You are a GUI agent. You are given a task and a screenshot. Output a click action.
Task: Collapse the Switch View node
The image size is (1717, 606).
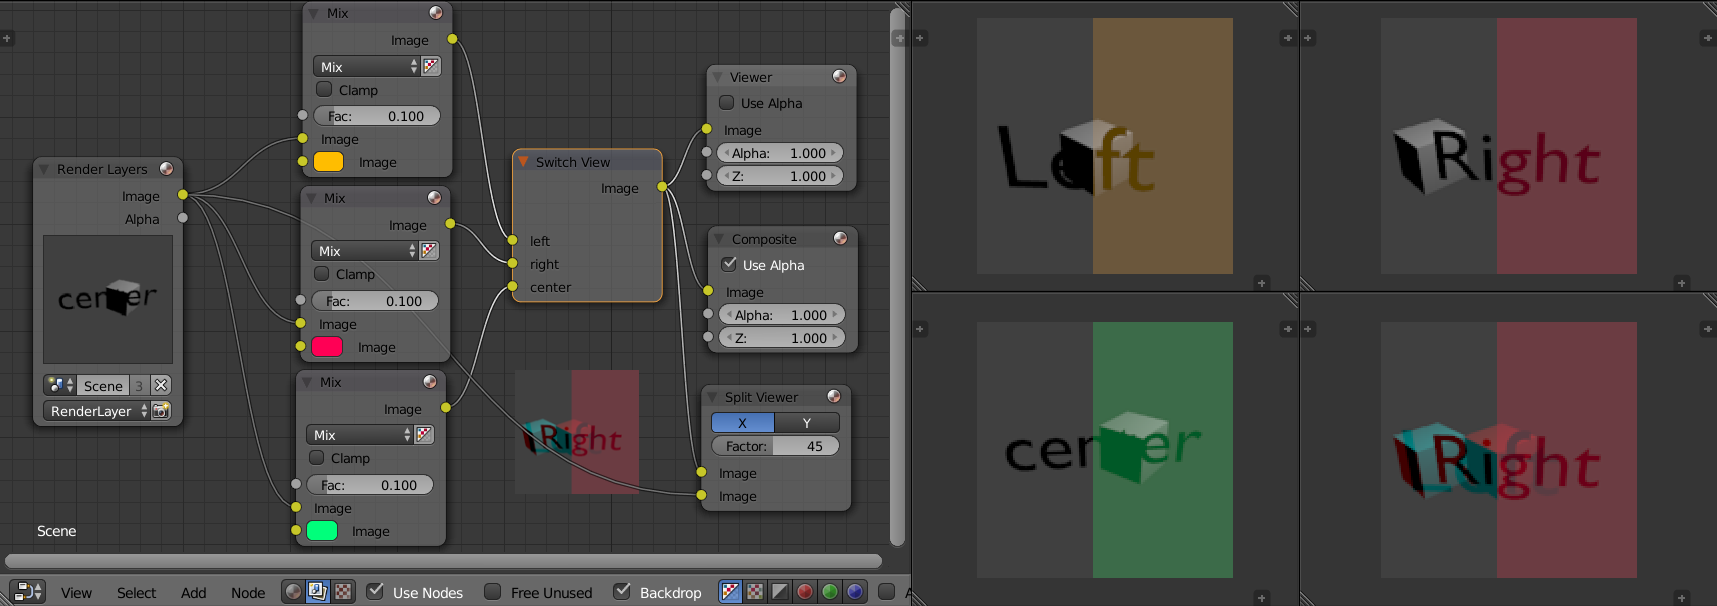[523, 162]
